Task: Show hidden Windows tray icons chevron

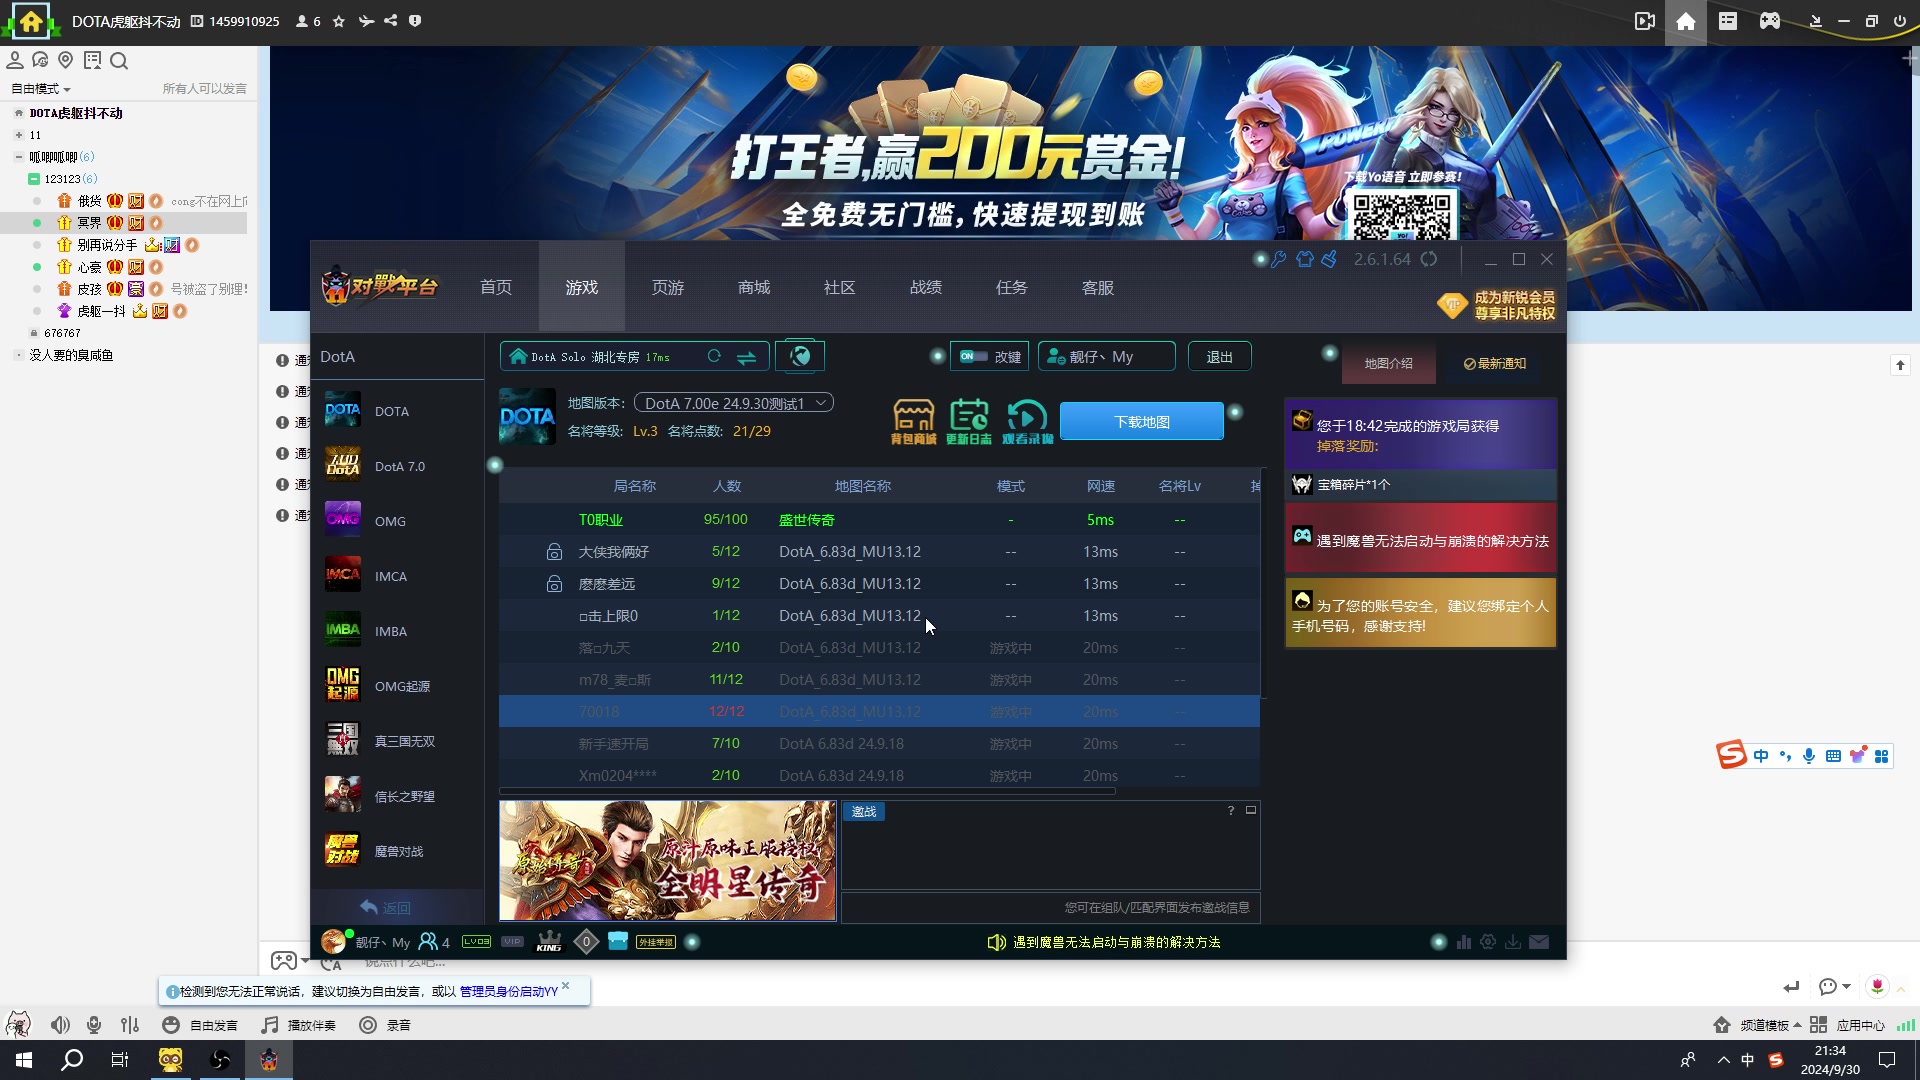Action: [x=1723, y=1060]
